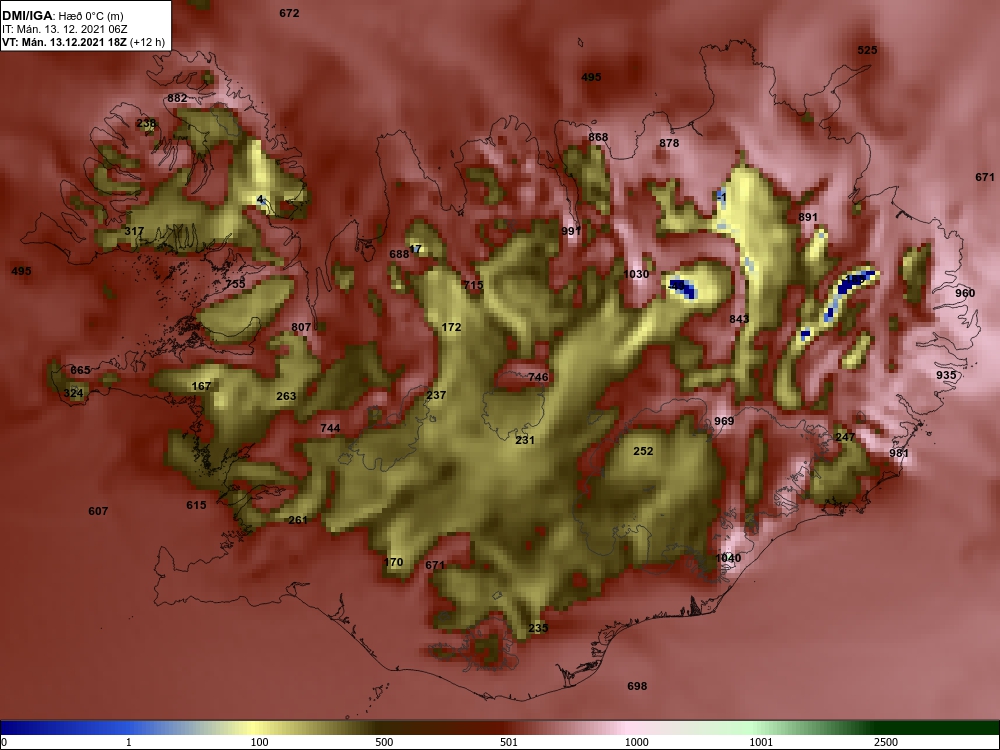Select the 981 value
Image resolution: width=1000 pixels, height=750 pixels.
(899, 453)
